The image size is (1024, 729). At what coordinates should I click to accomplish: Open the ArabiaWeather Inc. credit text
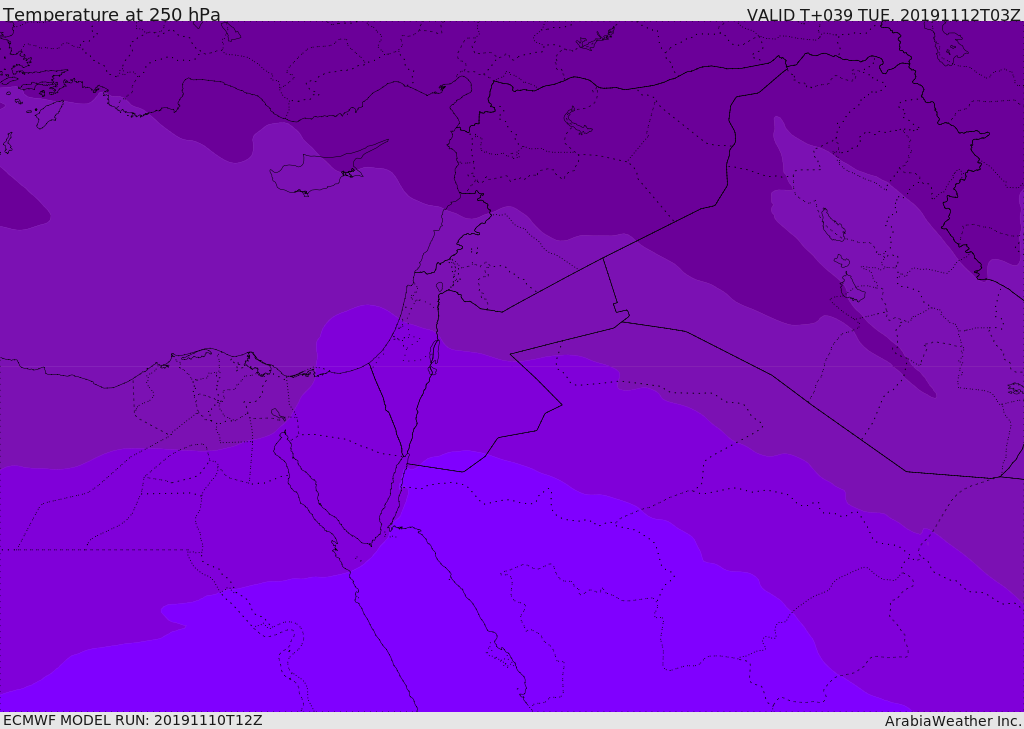pos(953,721)
